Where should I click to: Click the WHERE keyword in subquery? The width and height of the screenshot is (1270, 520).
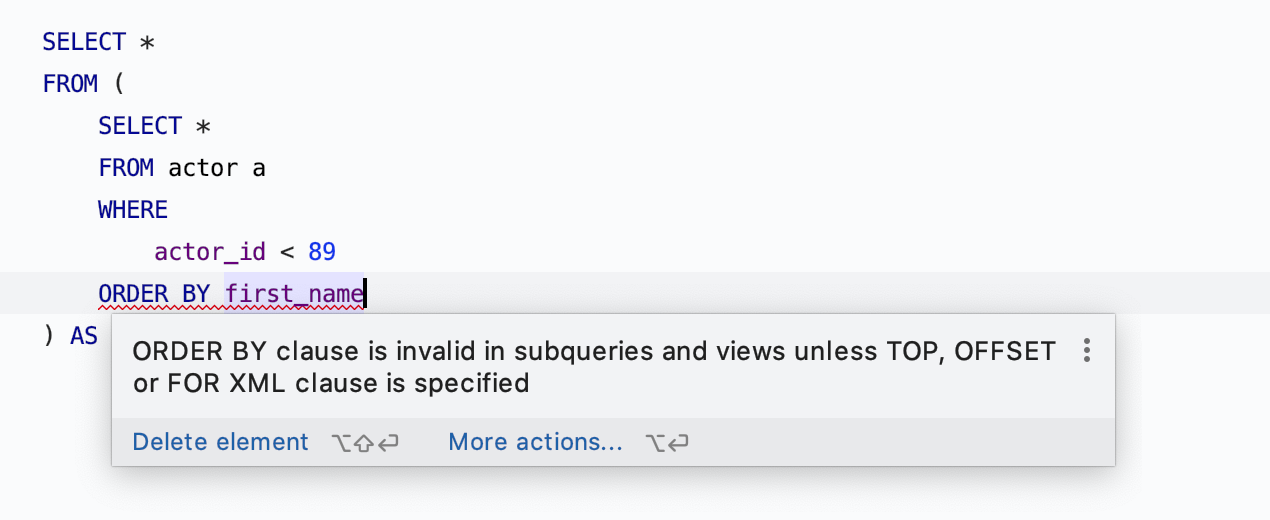(133, 210)
